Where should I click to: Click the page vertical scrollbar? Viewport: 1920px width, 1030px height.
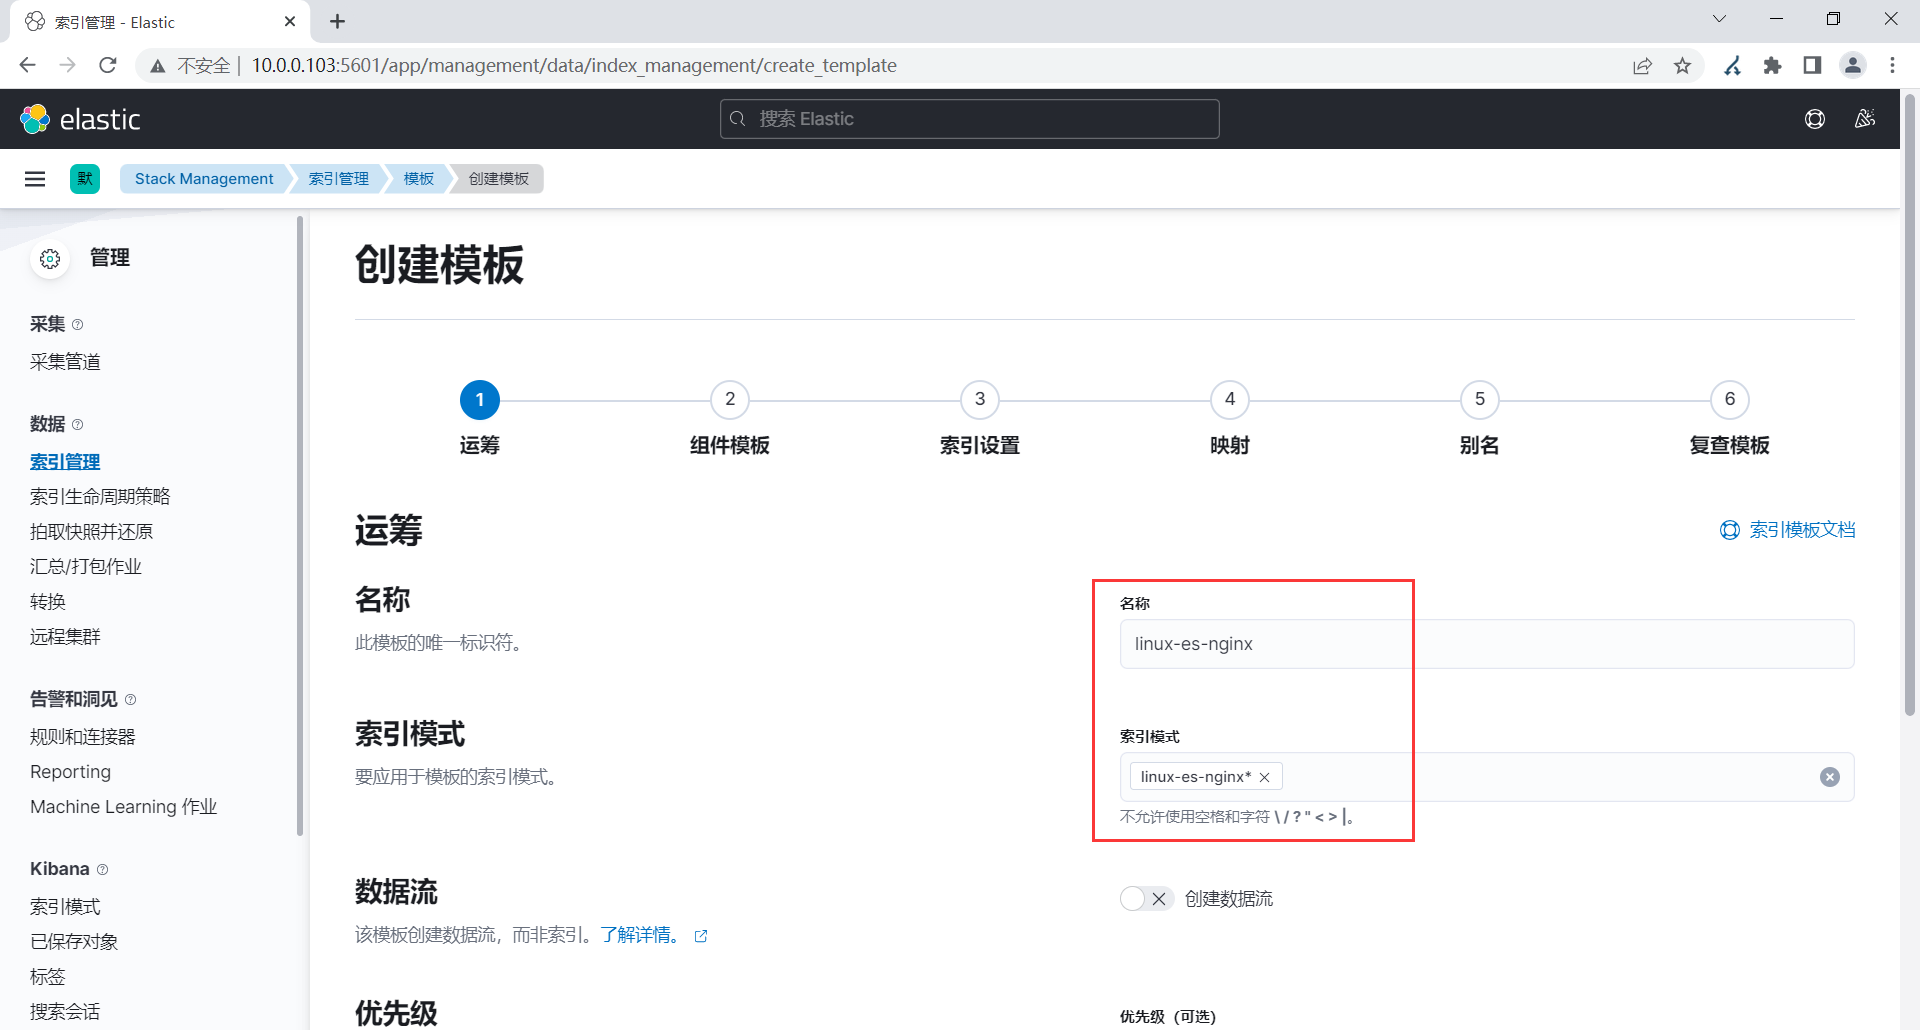click(1909, 405)
